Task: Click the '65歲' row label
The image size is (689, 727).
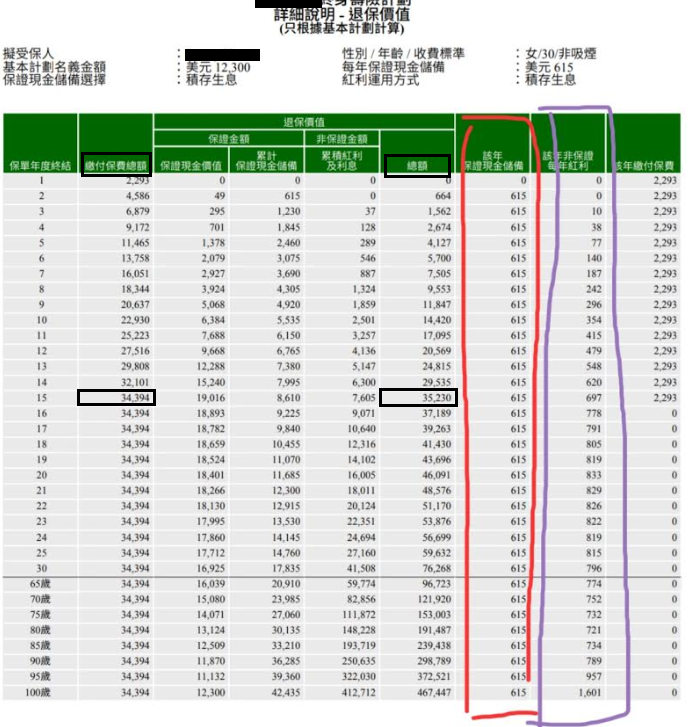Action: click(40, 584)
